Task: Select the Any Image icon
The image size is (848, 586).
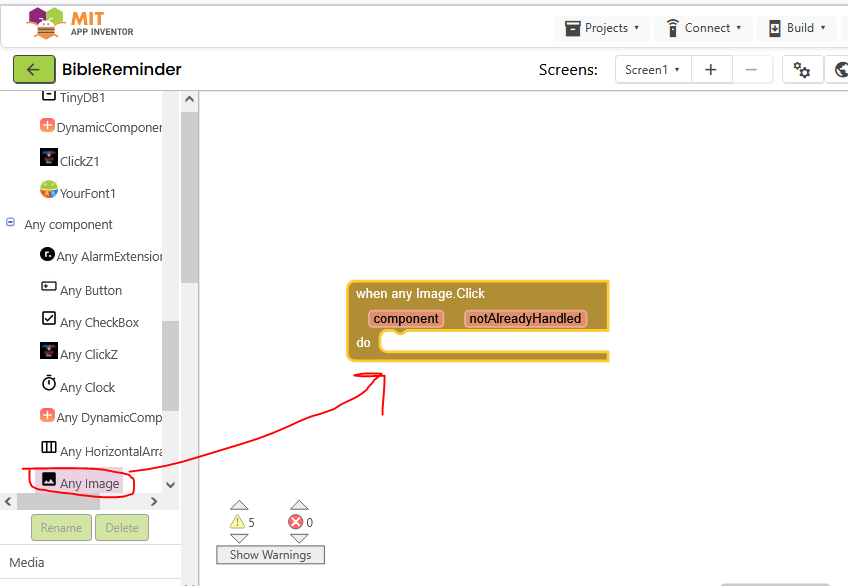Action: 48,480
